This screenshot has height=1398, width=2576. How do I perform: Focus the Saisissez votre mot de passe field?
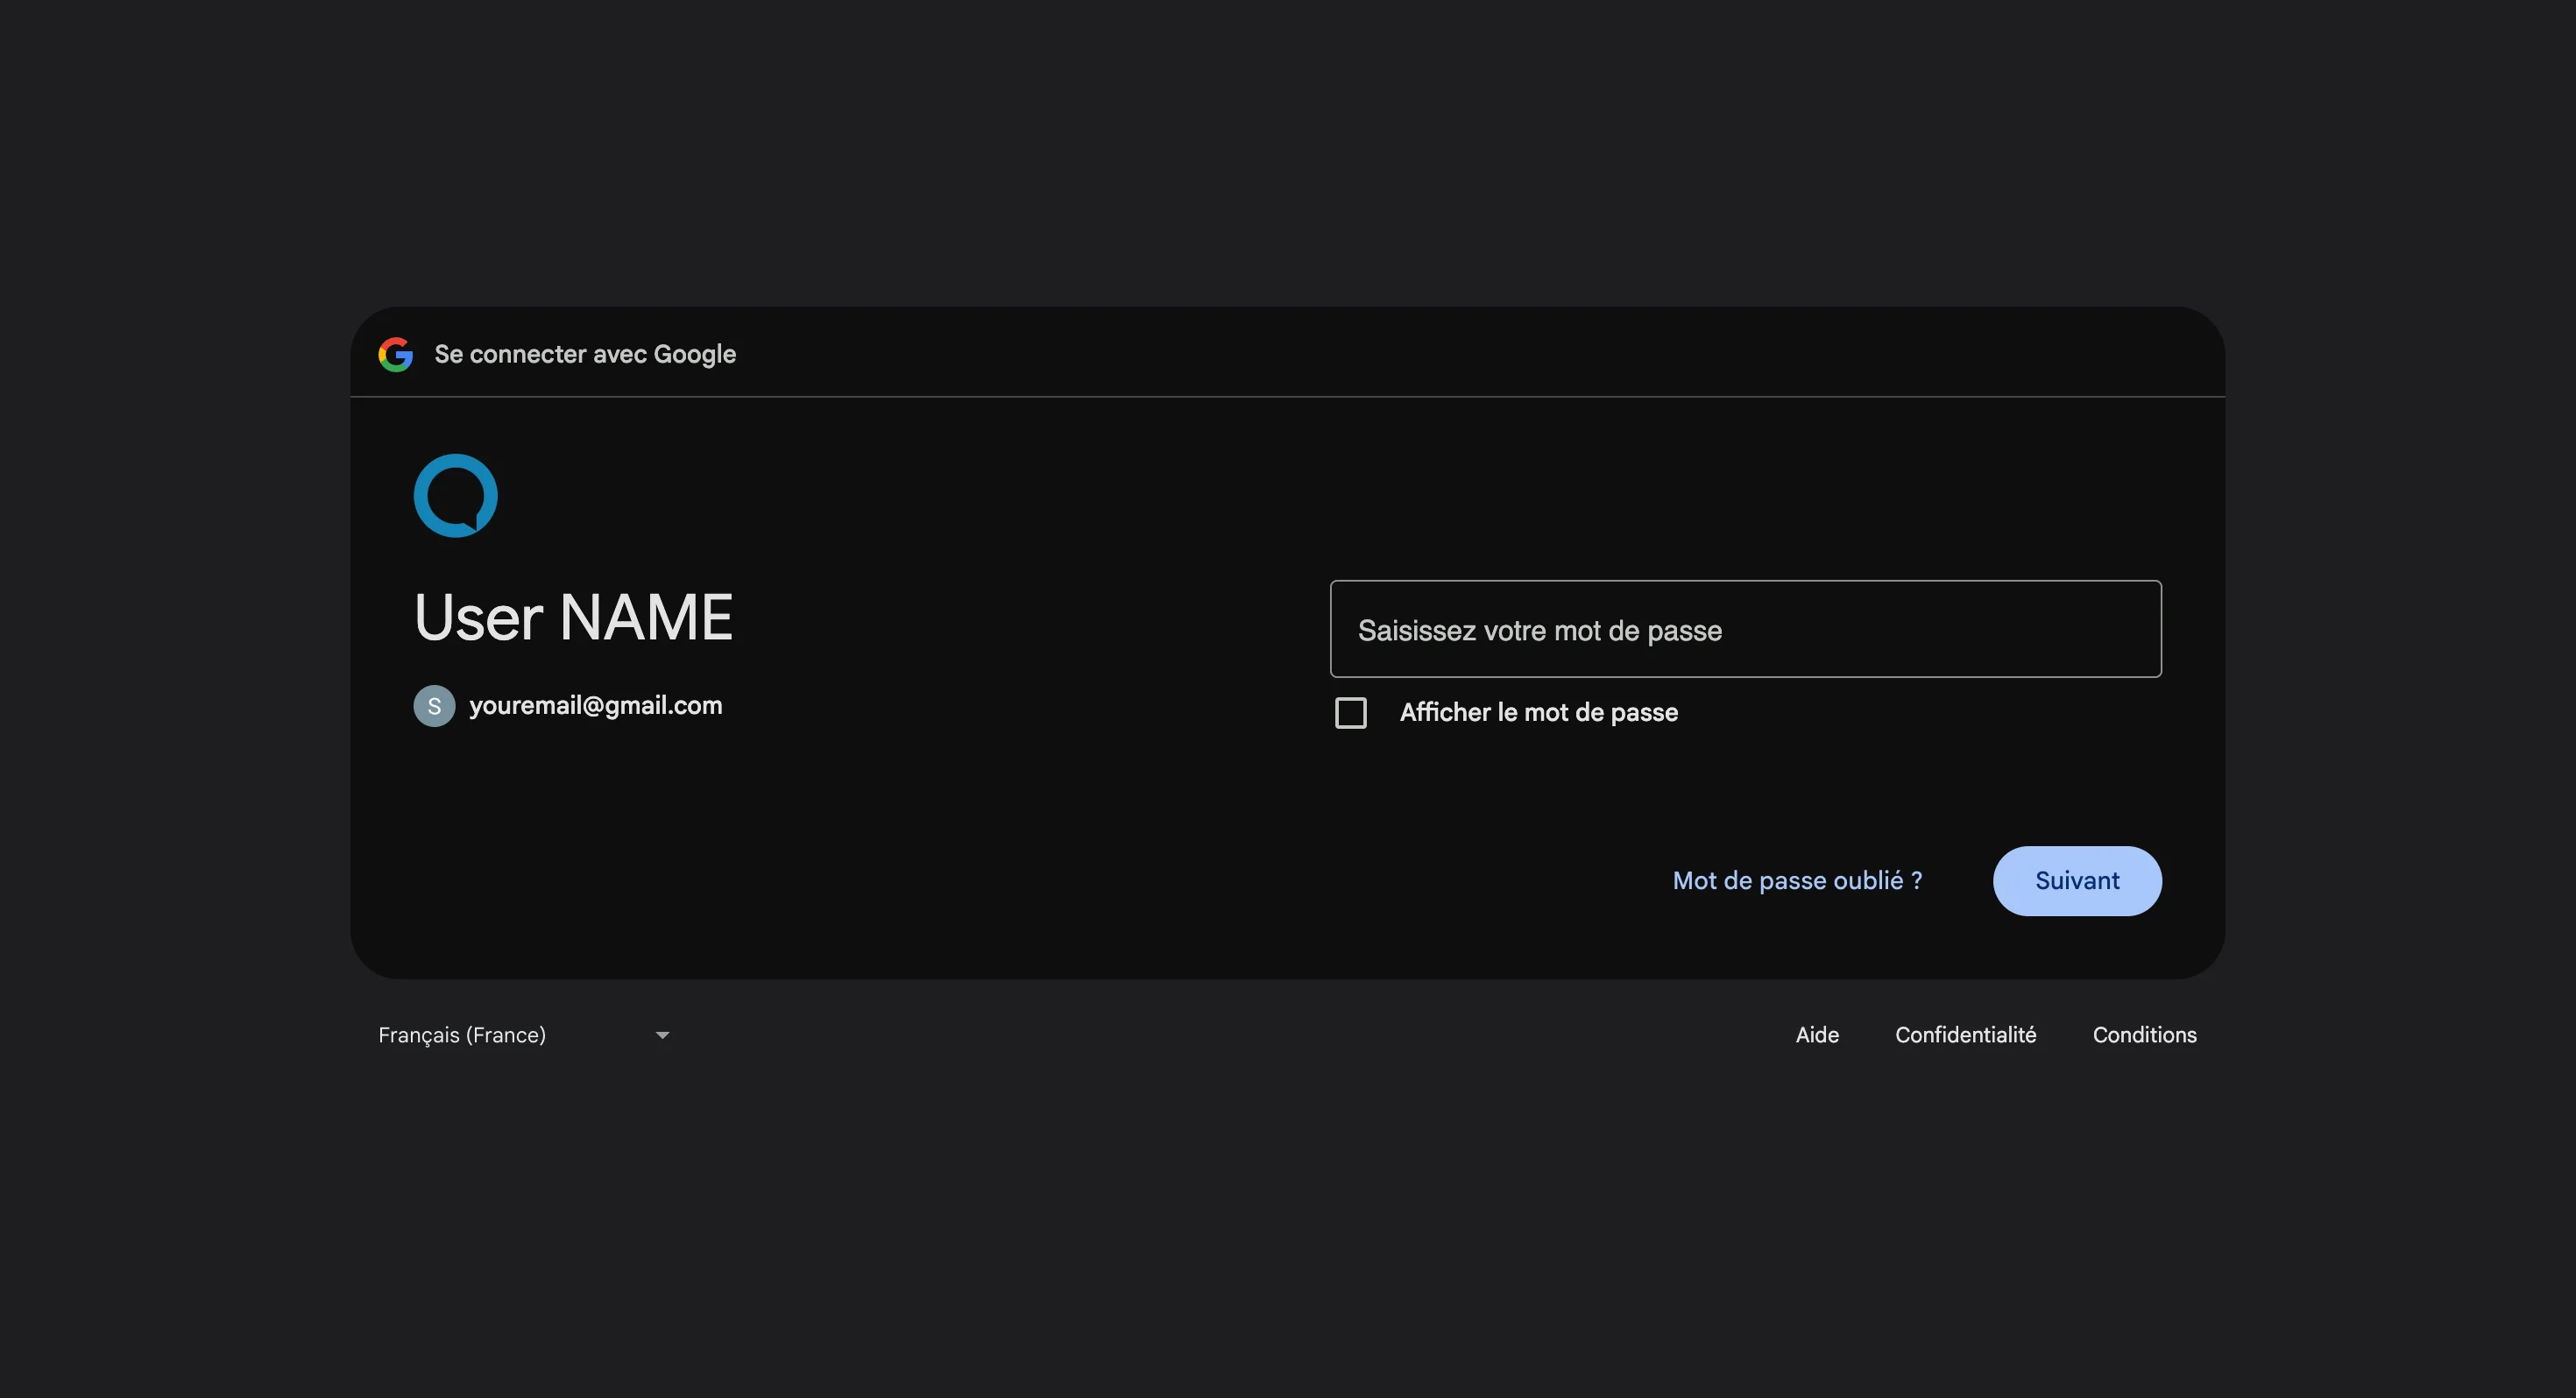1745,629
